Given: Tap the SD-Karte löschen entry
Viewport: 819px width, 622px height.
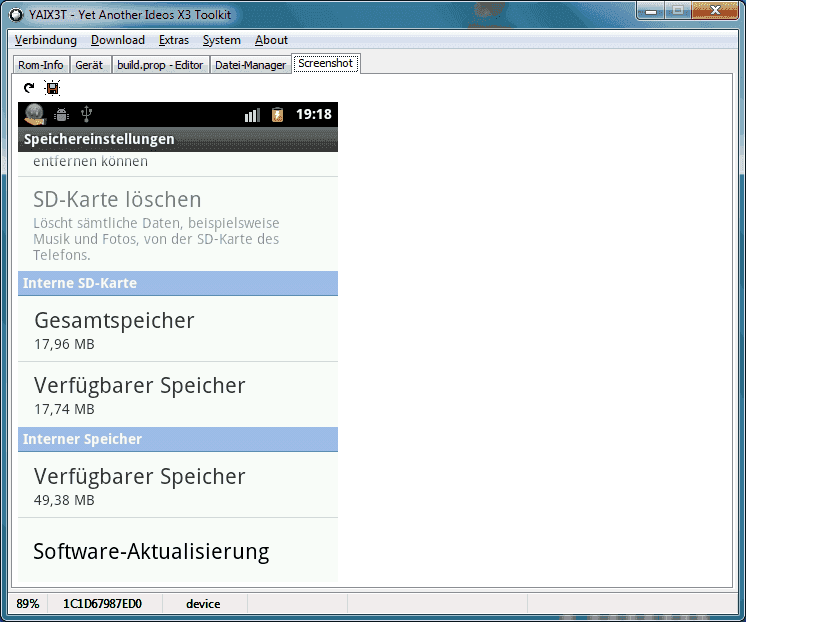Looking at the screenshot, I should point(178,224).
